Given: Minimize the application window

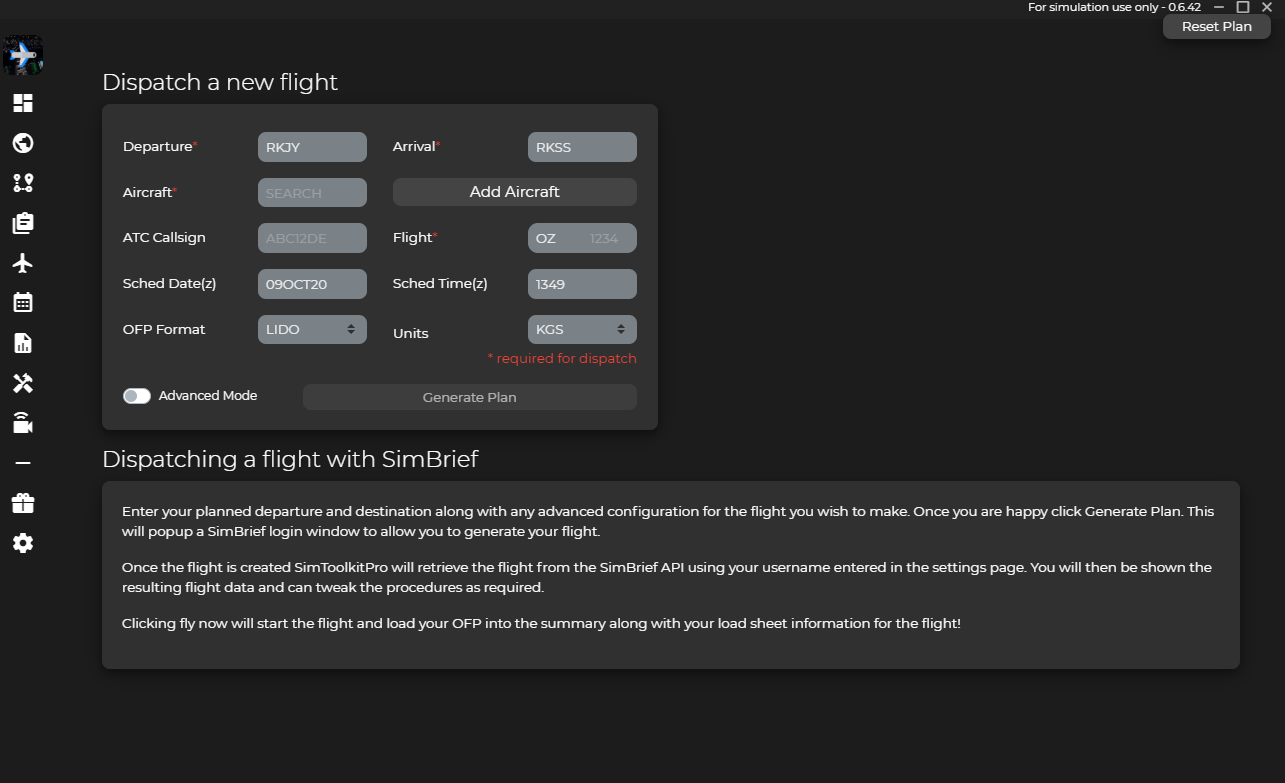Looking at the screenshot, I should [x=1219, y=7].
